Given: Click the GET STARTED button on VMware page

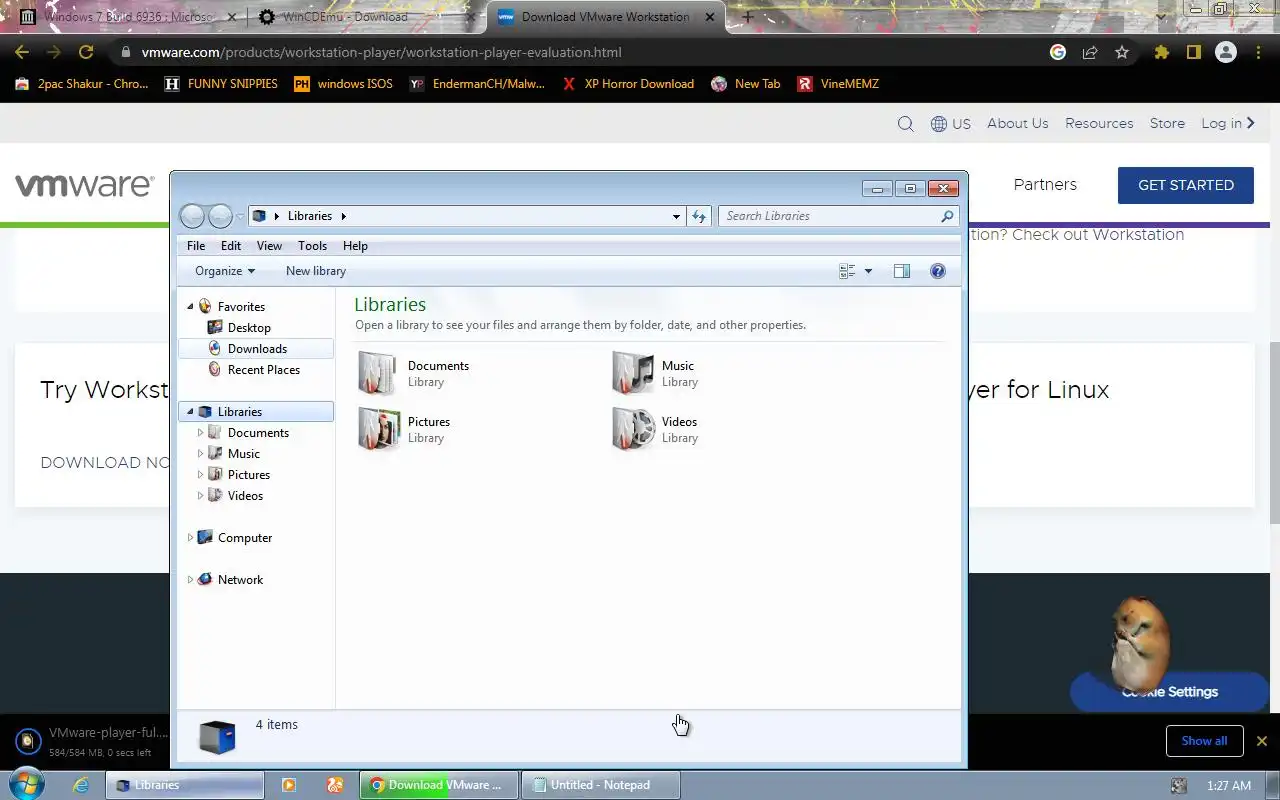Looking at the screenshot, I should (x=1186, y=185).
